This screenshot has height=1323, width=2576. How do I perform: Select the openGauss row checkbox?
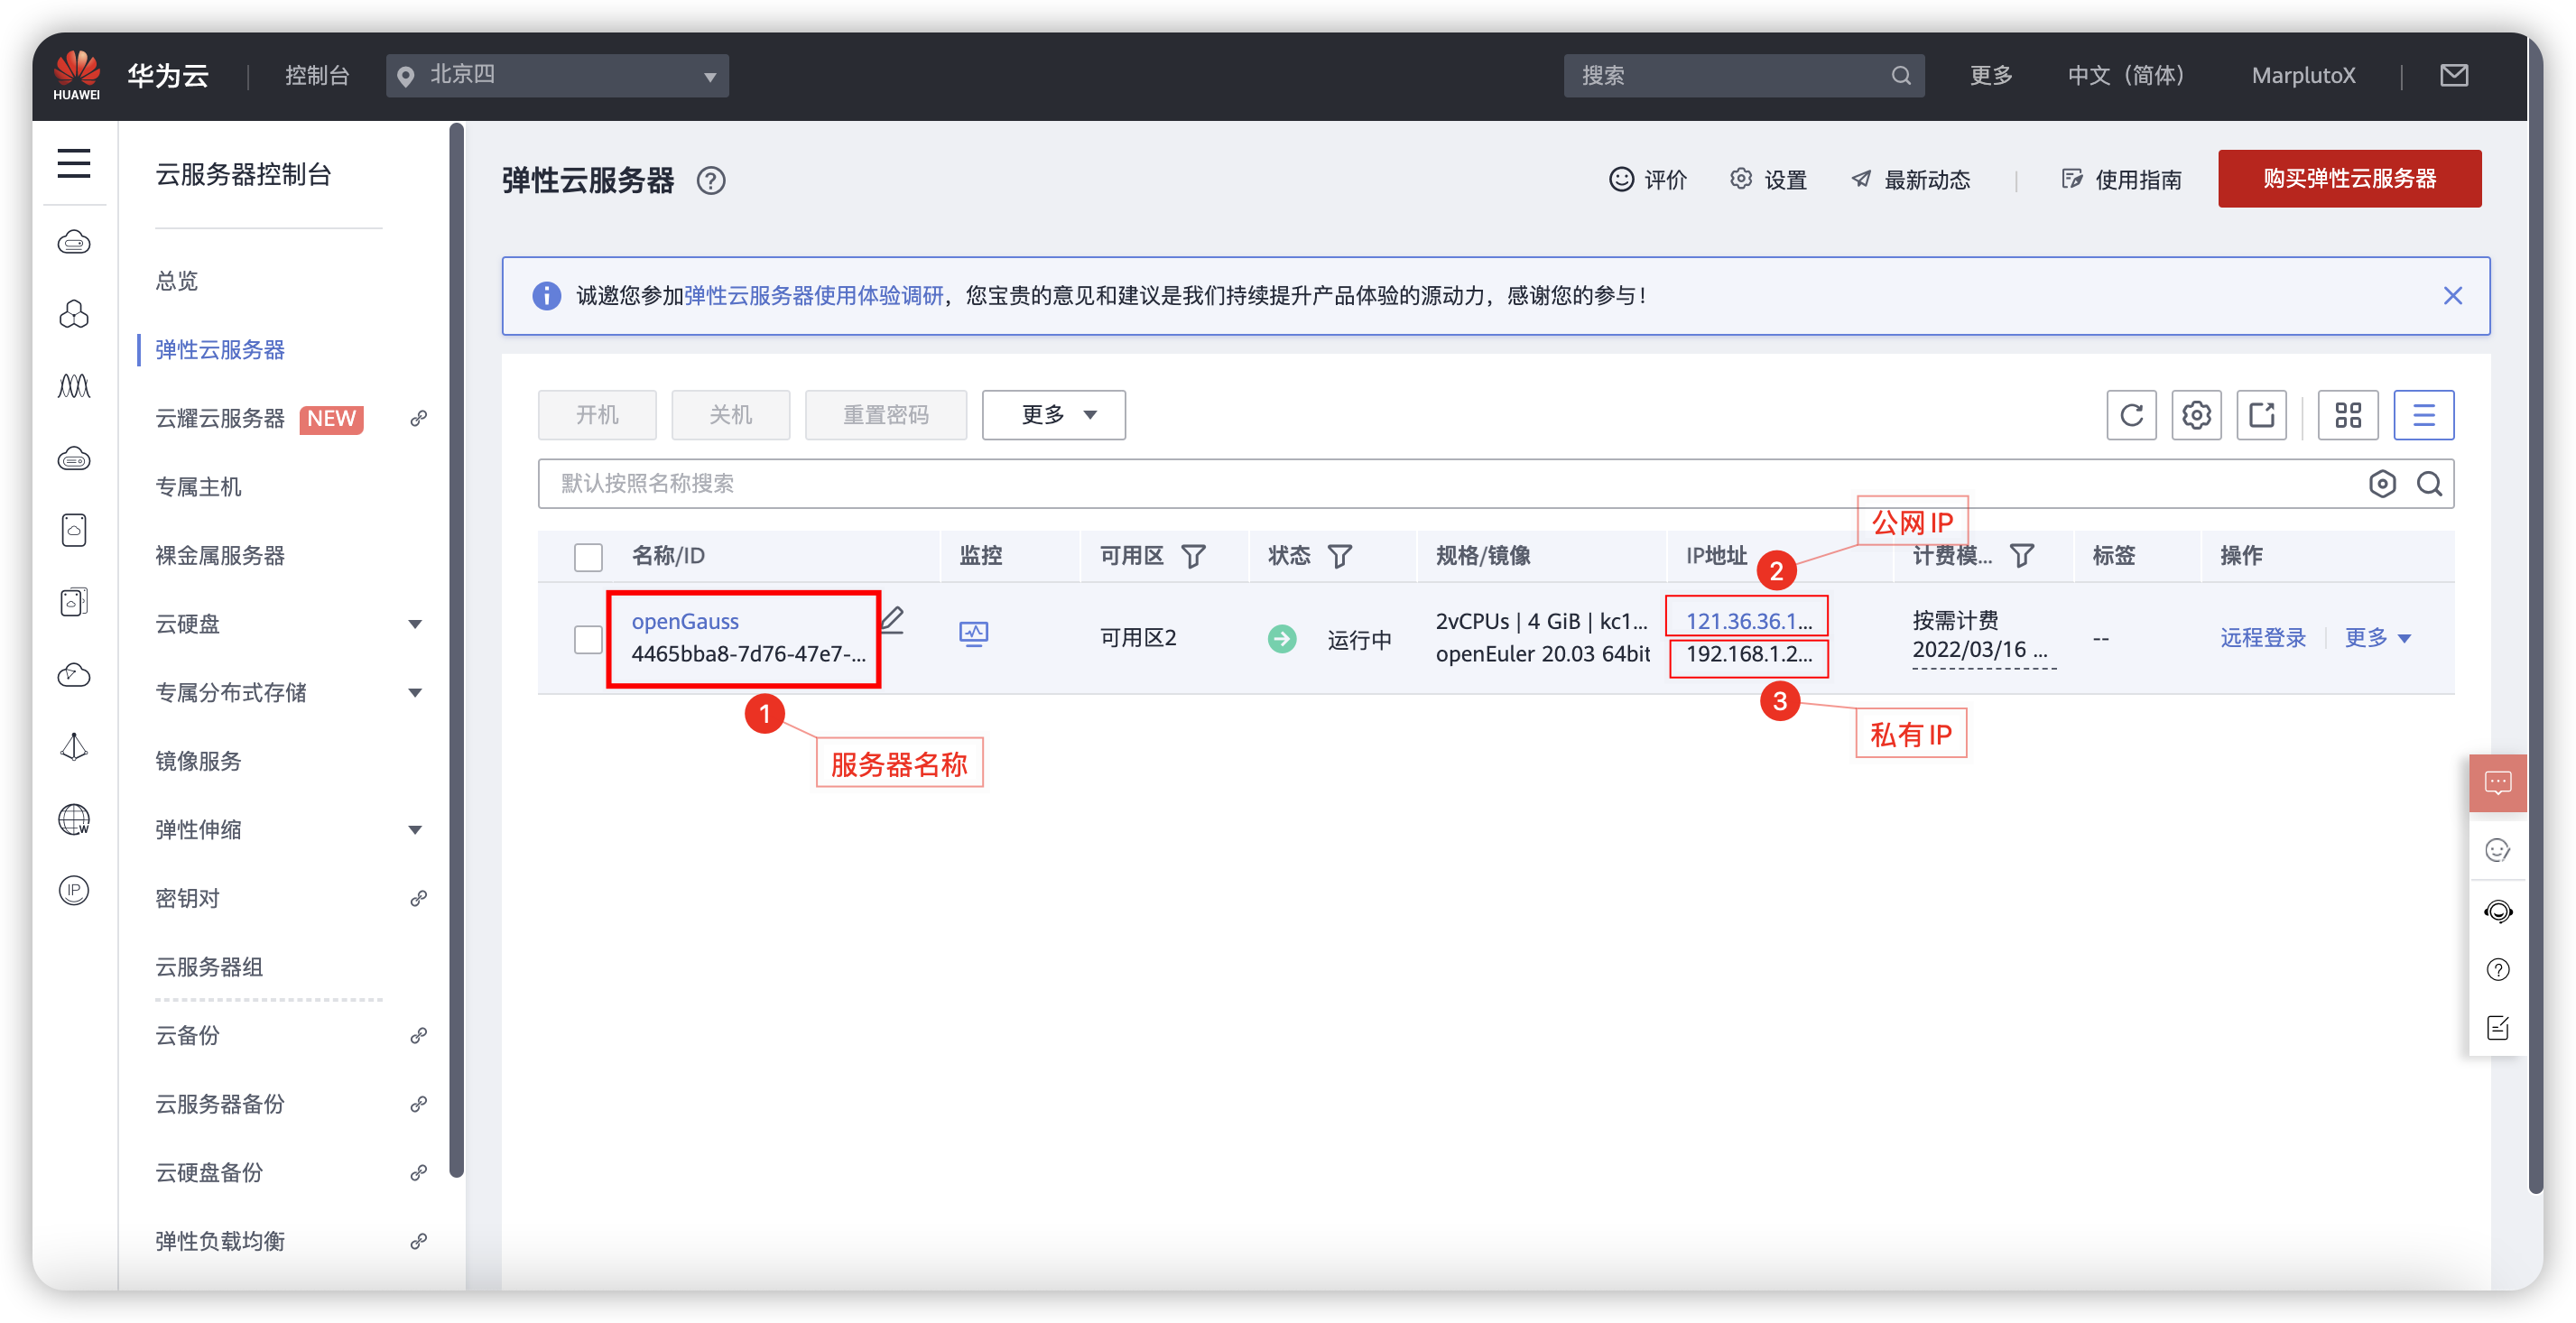pos(588,639)
